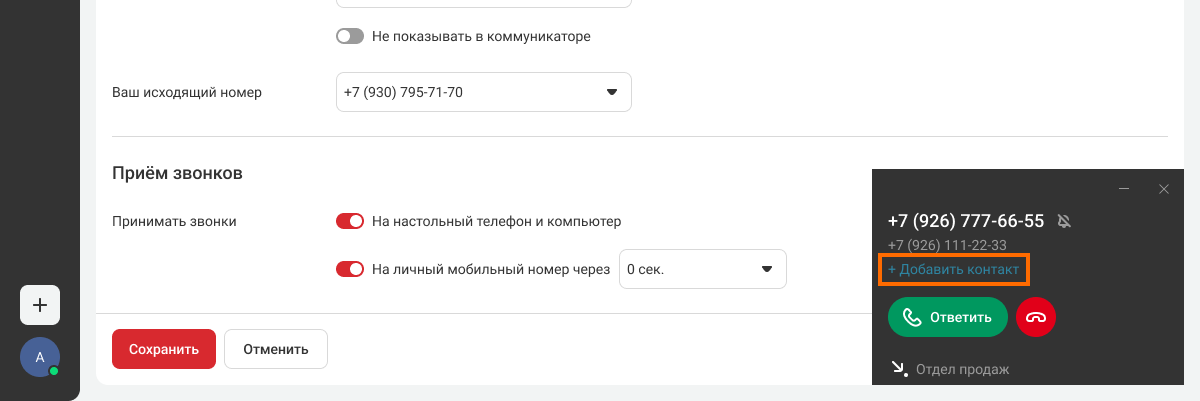Click the arrow icon beside "Отдел продаж"
The height and width of the screenshot is (401, 1200).
[899, 369]
